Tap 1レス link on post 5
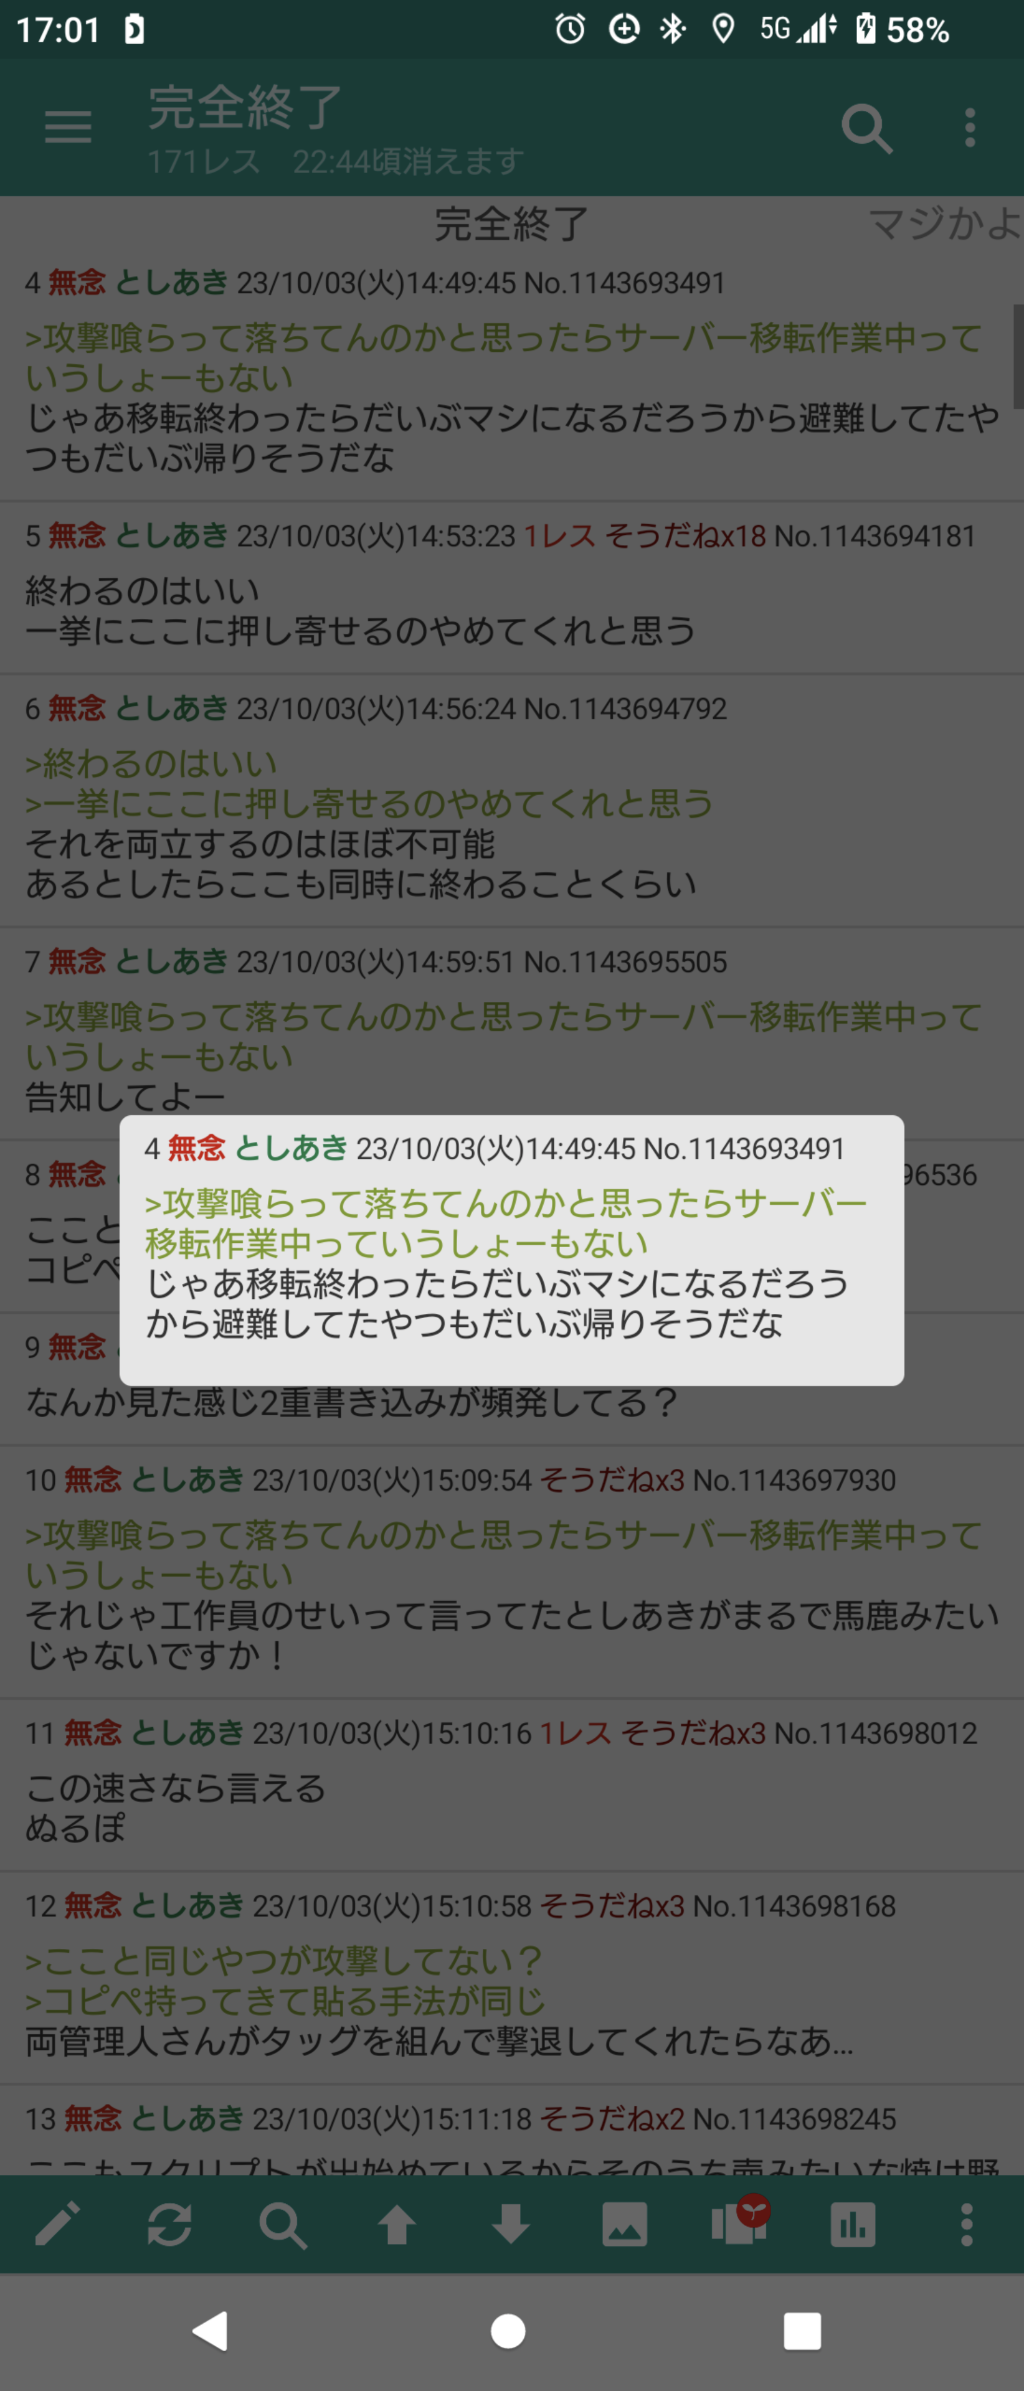This screenshot has width=1024, height=2391. pos(560,536)
